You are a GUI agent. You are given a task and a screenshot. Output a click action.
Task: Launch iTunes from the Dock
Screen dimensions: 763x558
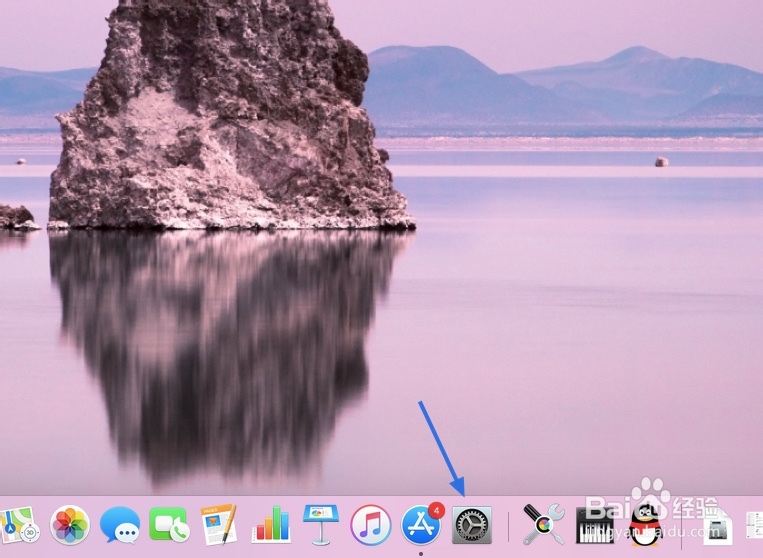coord(371,525)
